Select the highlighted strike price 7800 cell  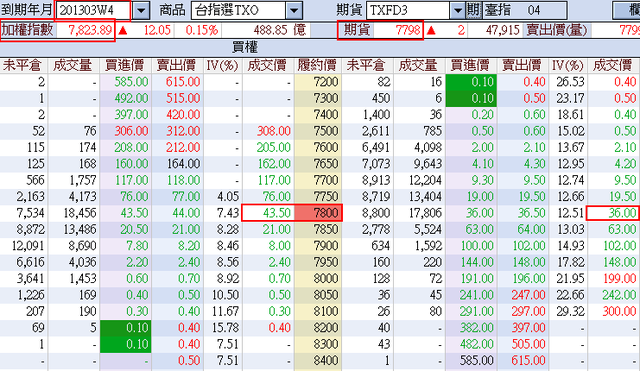[x=318, y=213]
